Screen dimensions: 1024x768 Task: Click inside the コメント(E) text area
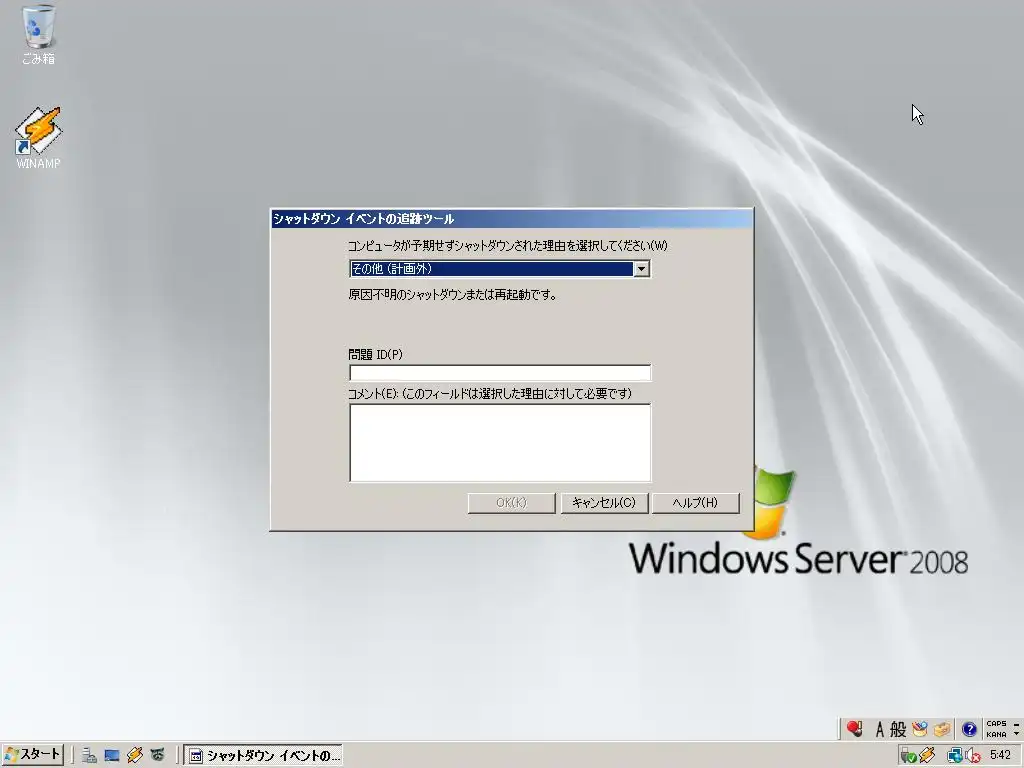point(500,443)
